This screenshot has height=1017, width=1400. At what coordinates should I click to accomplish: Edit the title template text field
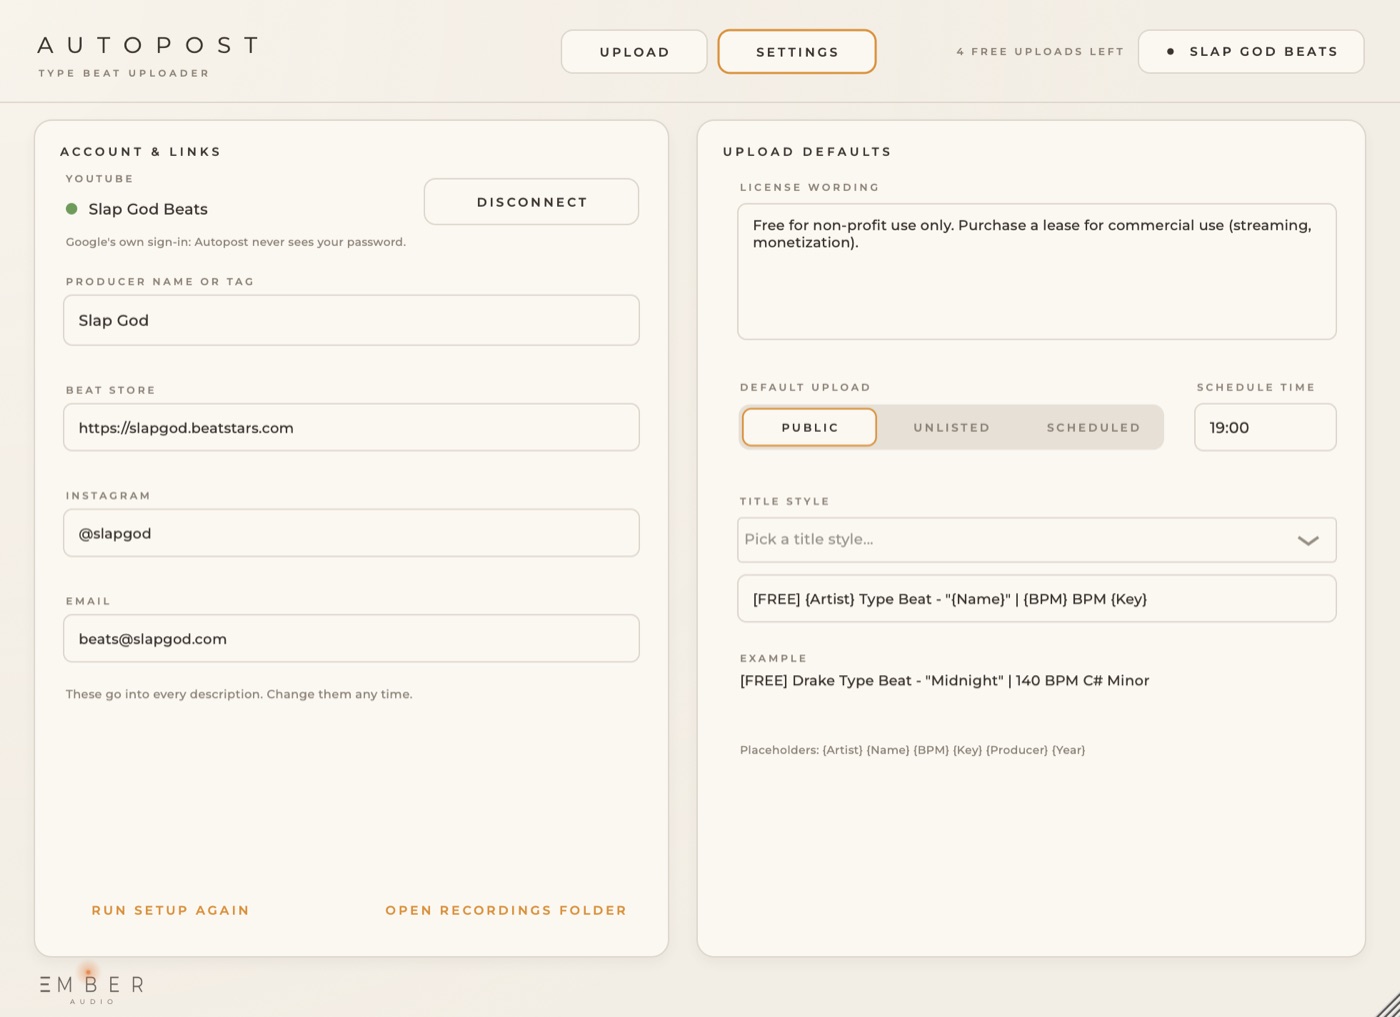[1037, 599]
